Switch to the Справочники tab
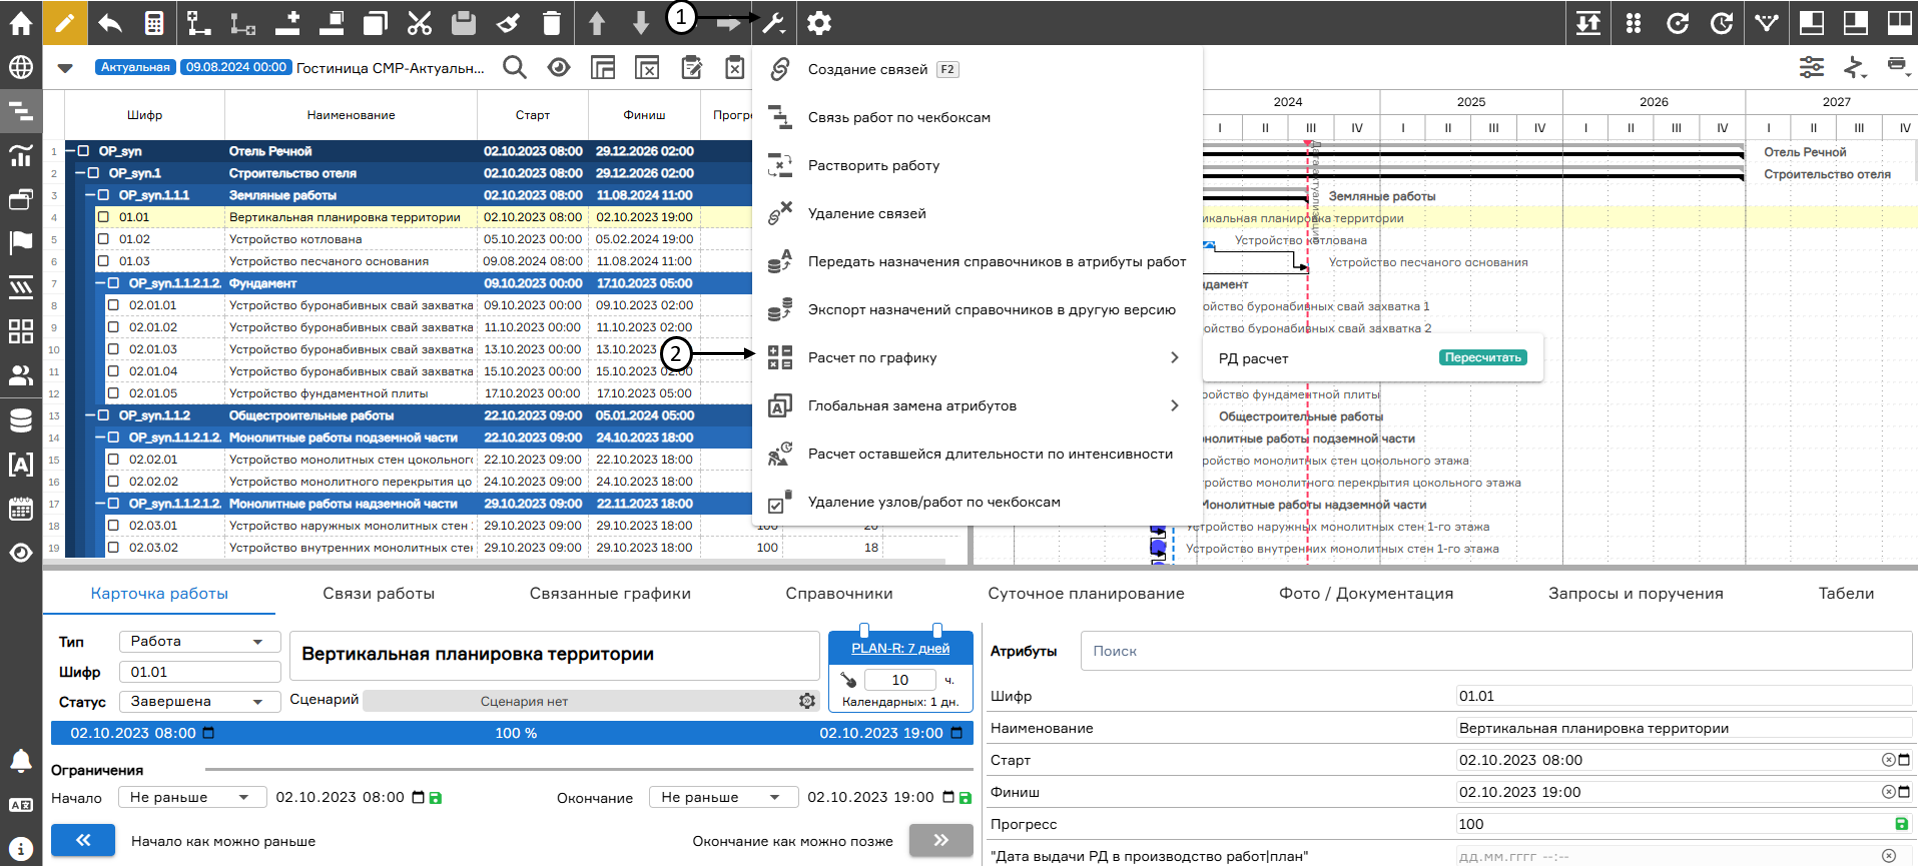Screen dimensions: 1918x866 click(839, 593)
